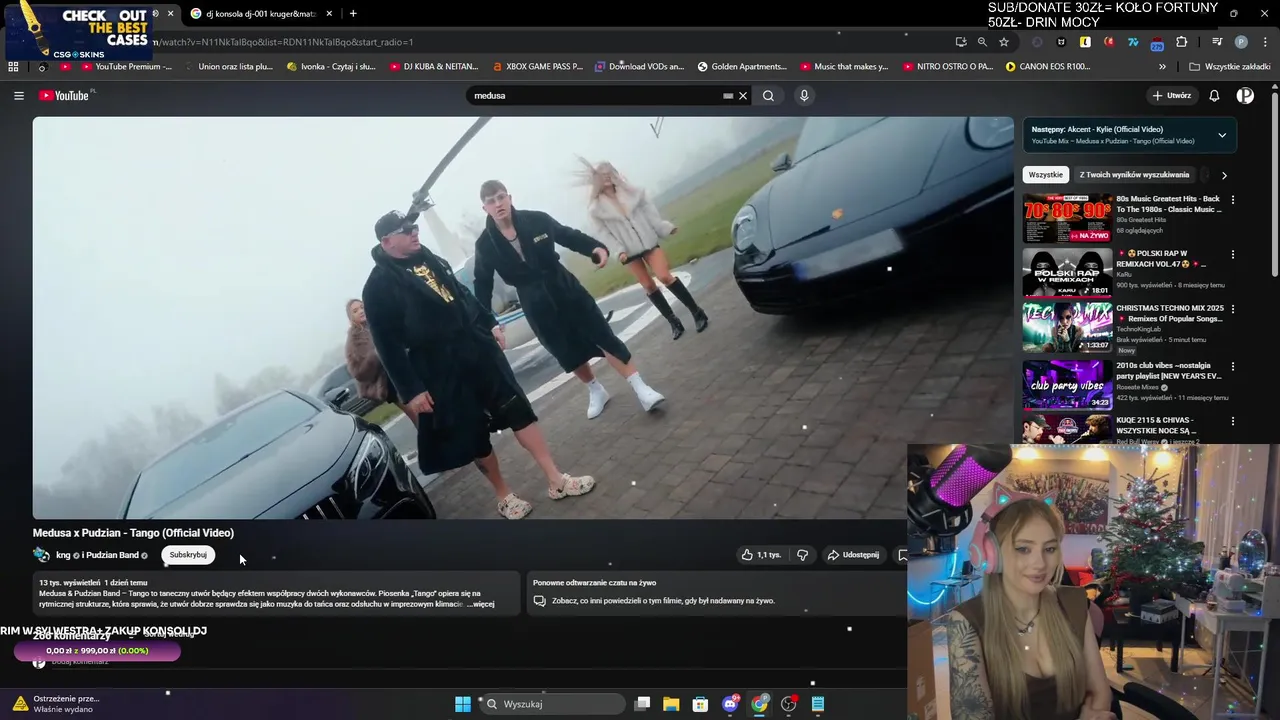Open OBS Studio from the taskbar
The image size is (1280, 720).
click(789, 704)
